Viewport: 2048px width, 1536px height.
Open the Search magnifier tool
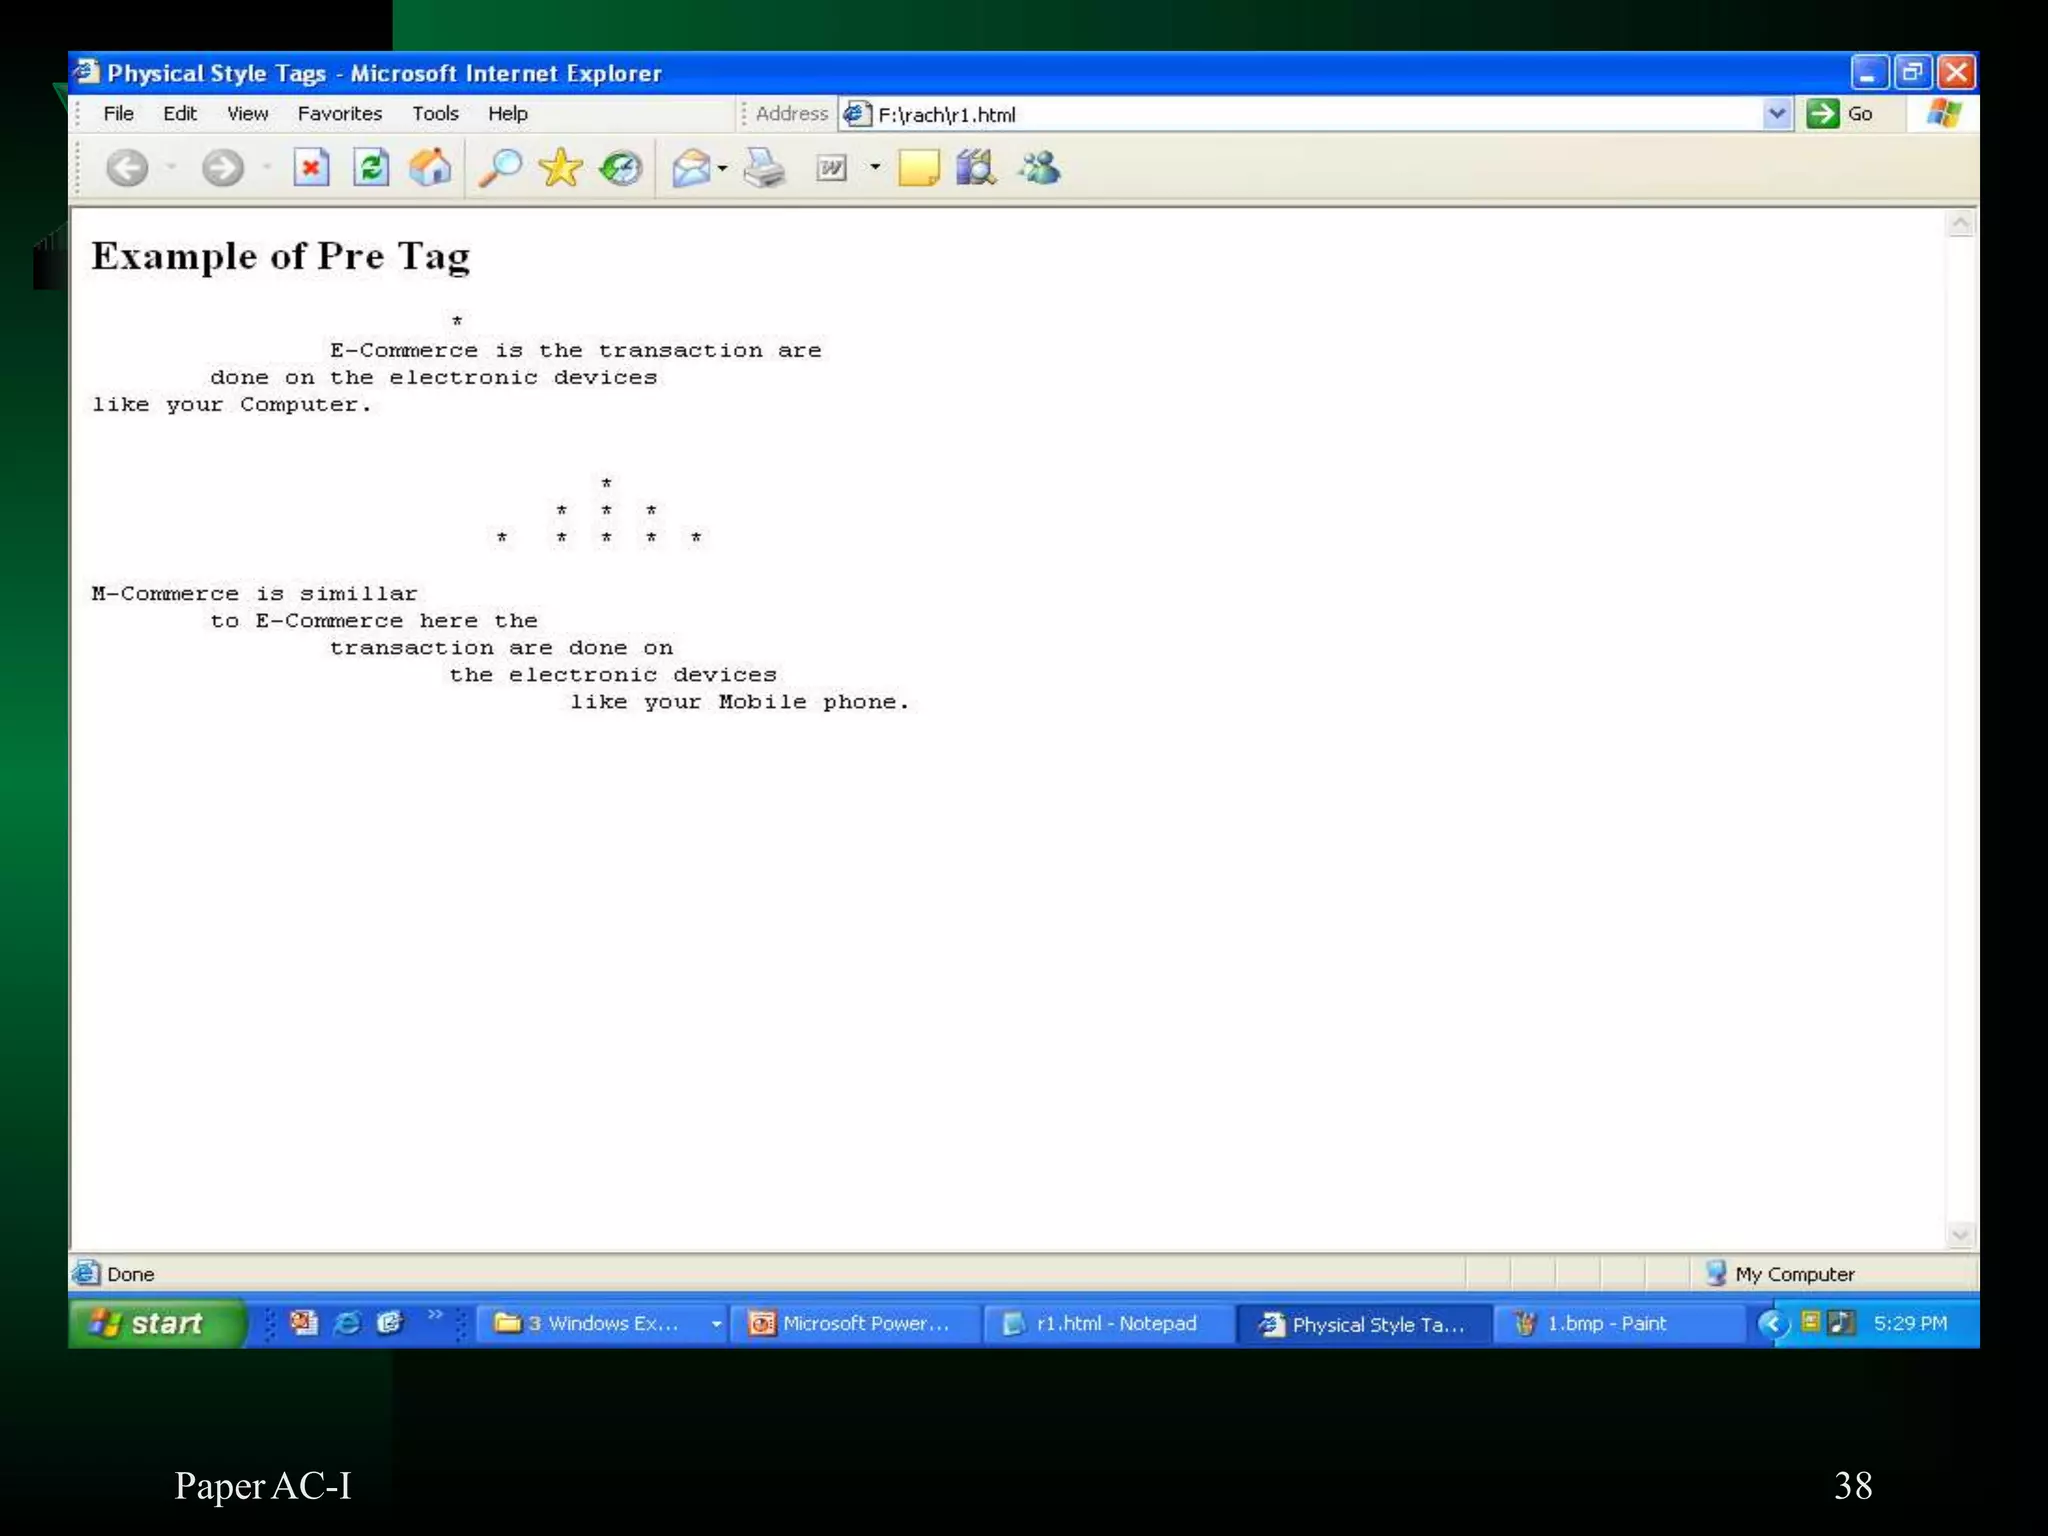[x=500, y=168]
